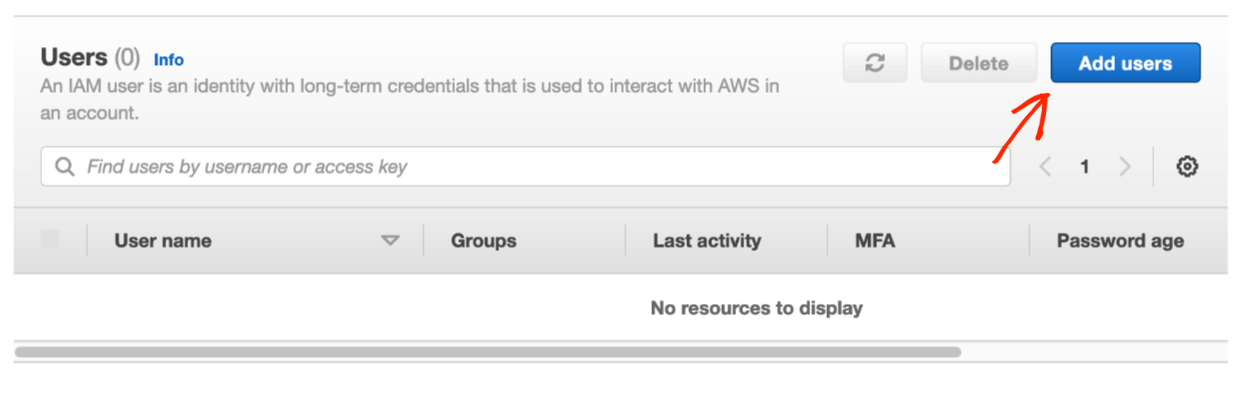Viewport: 1240px width, 400px height.
Task: Focus the Find users search field
Action: (x=526, y=167)
